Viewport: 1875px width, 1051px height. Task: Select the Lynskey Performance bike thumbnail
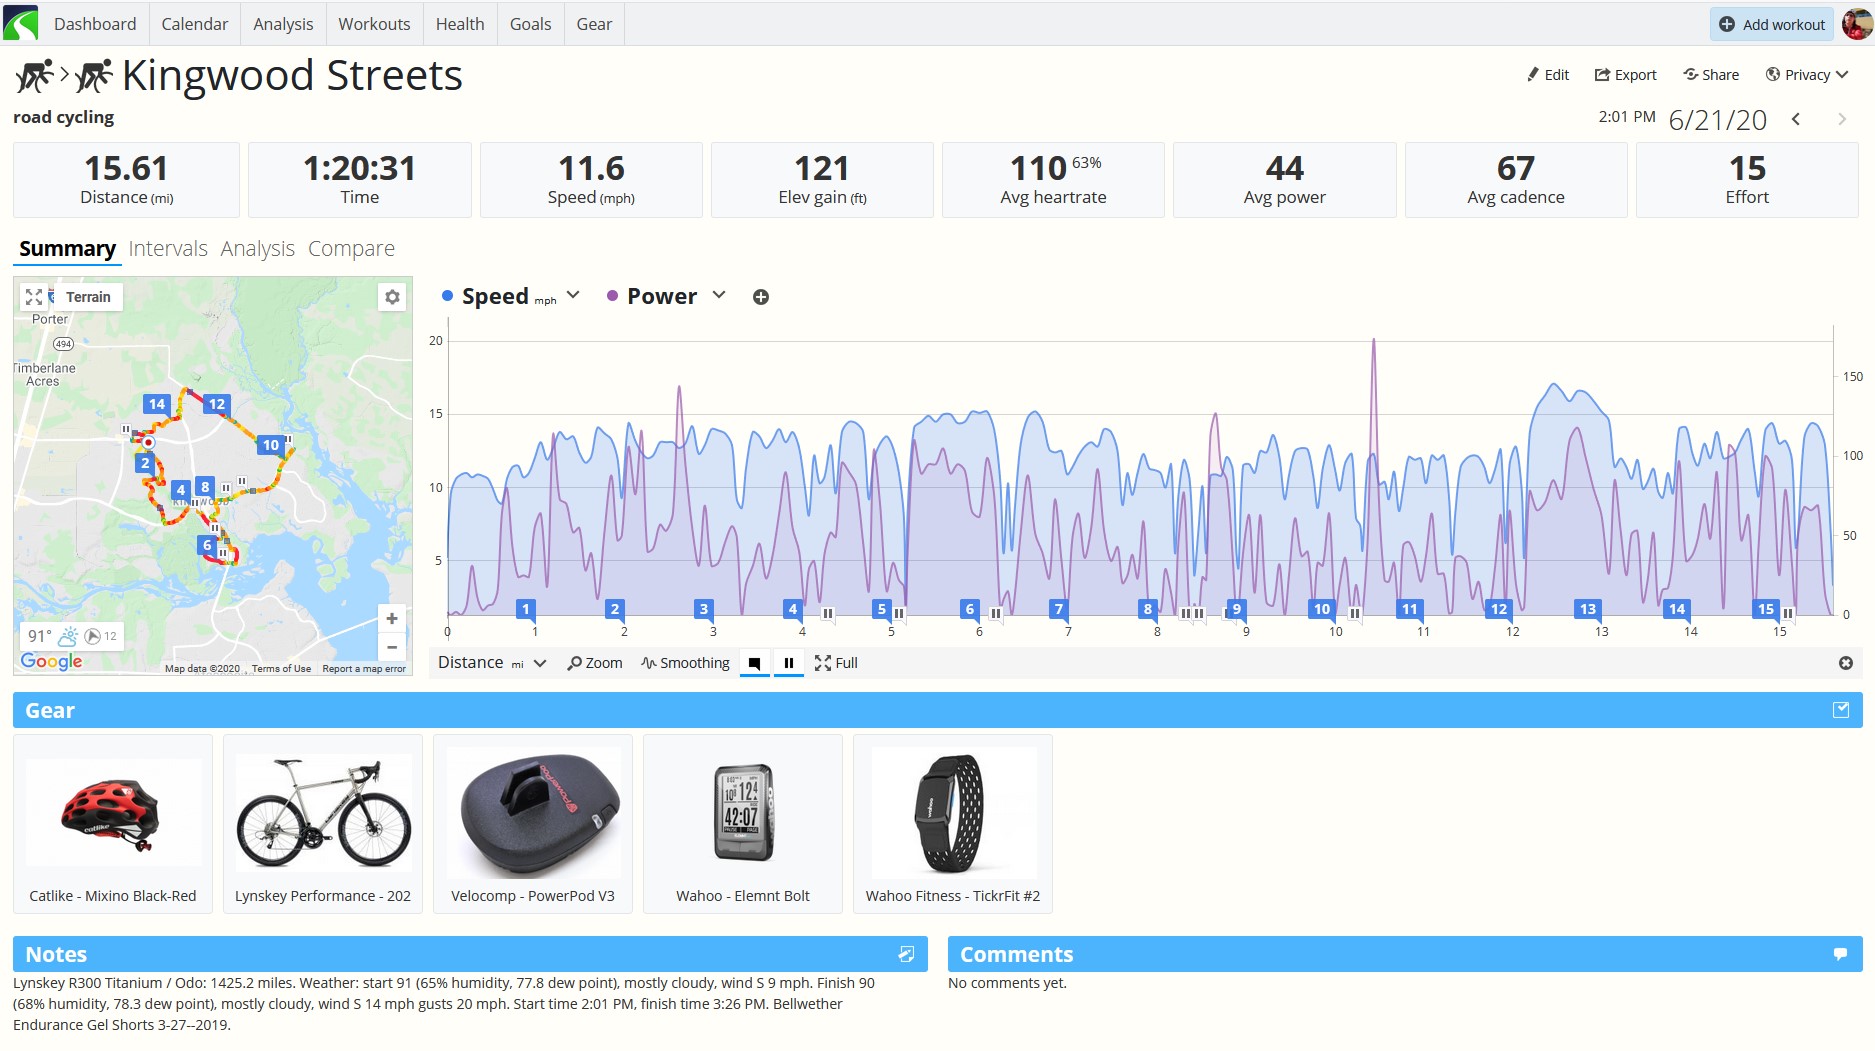click(x=323, y=812)
